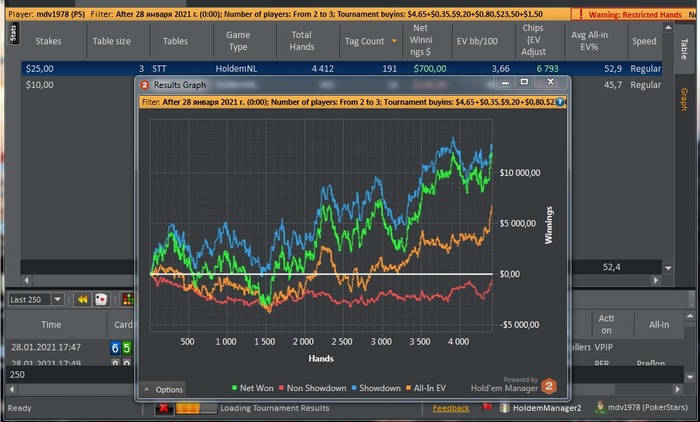700x422 pixels.
Task: Toggle Non Showdown legend series
Action: coord(312,388)
